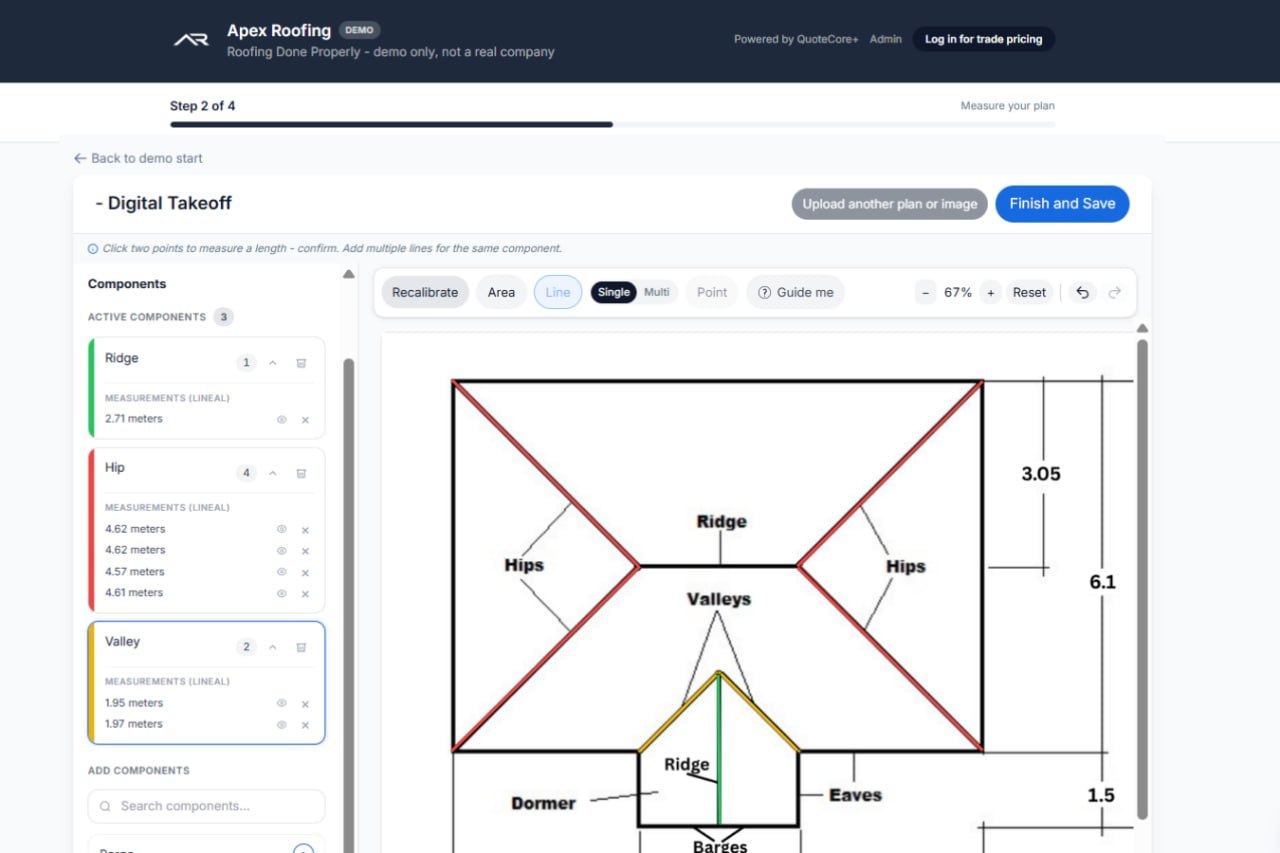Select the Recalibrate tool
The image size is (1280, 853).
click(x=425, y=292)
